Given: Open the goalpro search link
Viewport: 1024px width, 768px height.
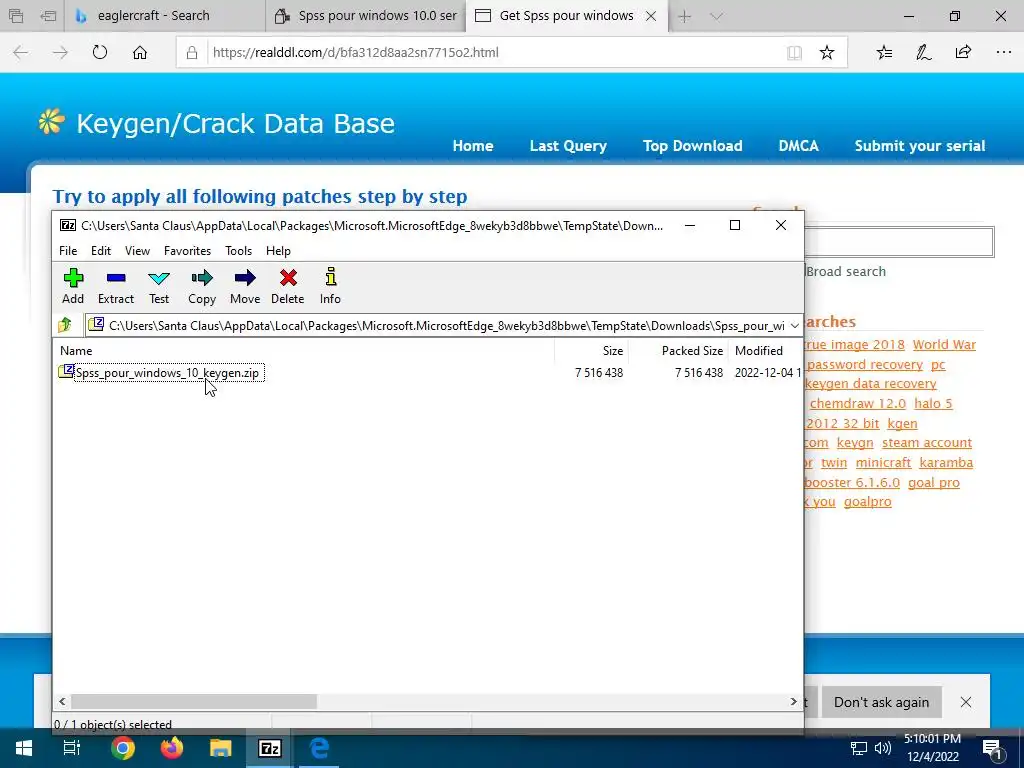Looking at the screenshot, I should click(x=867, y=502).
